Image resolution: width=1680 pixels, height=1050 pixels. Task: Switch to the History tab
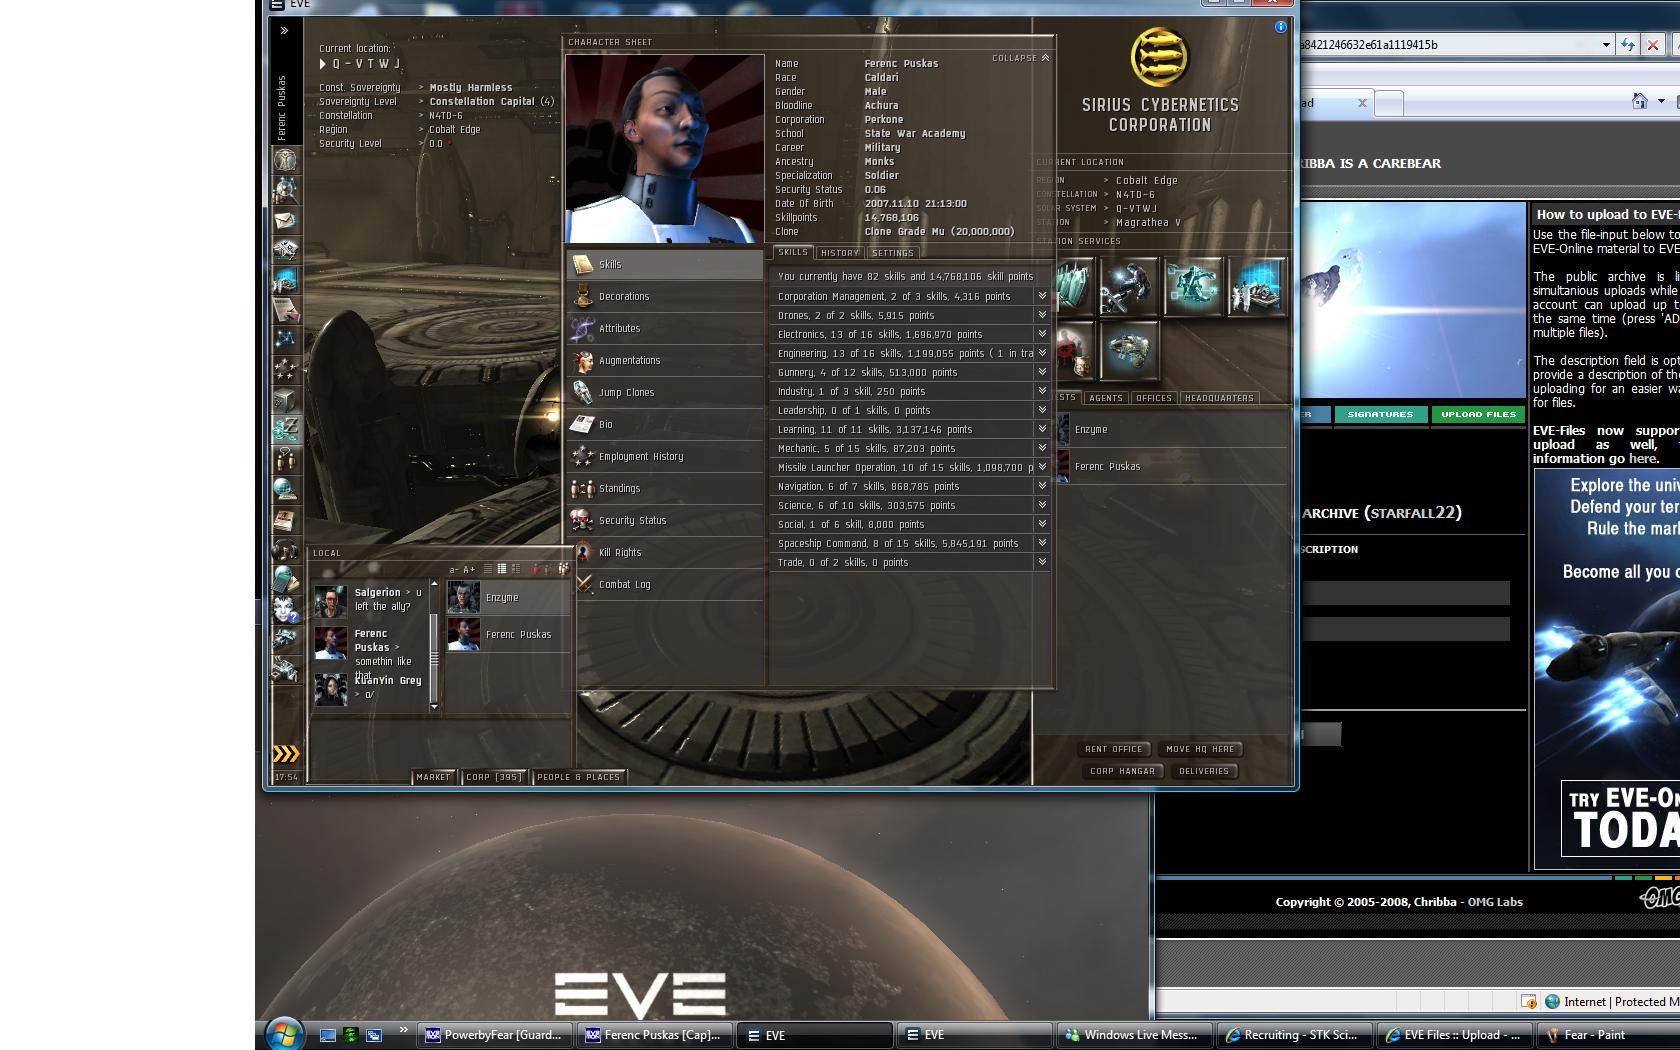pyautogui.click(x=840, y=253)
